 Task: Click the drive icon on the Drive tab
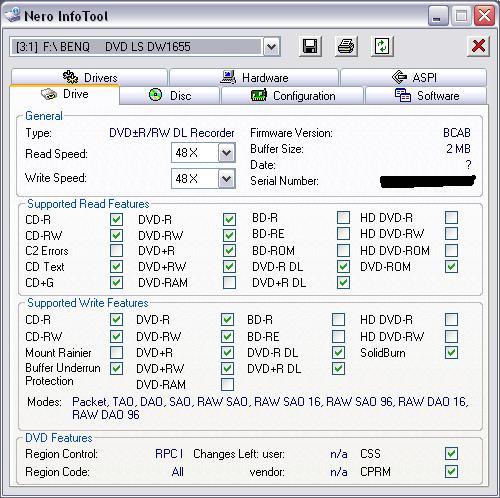point(49,94)
